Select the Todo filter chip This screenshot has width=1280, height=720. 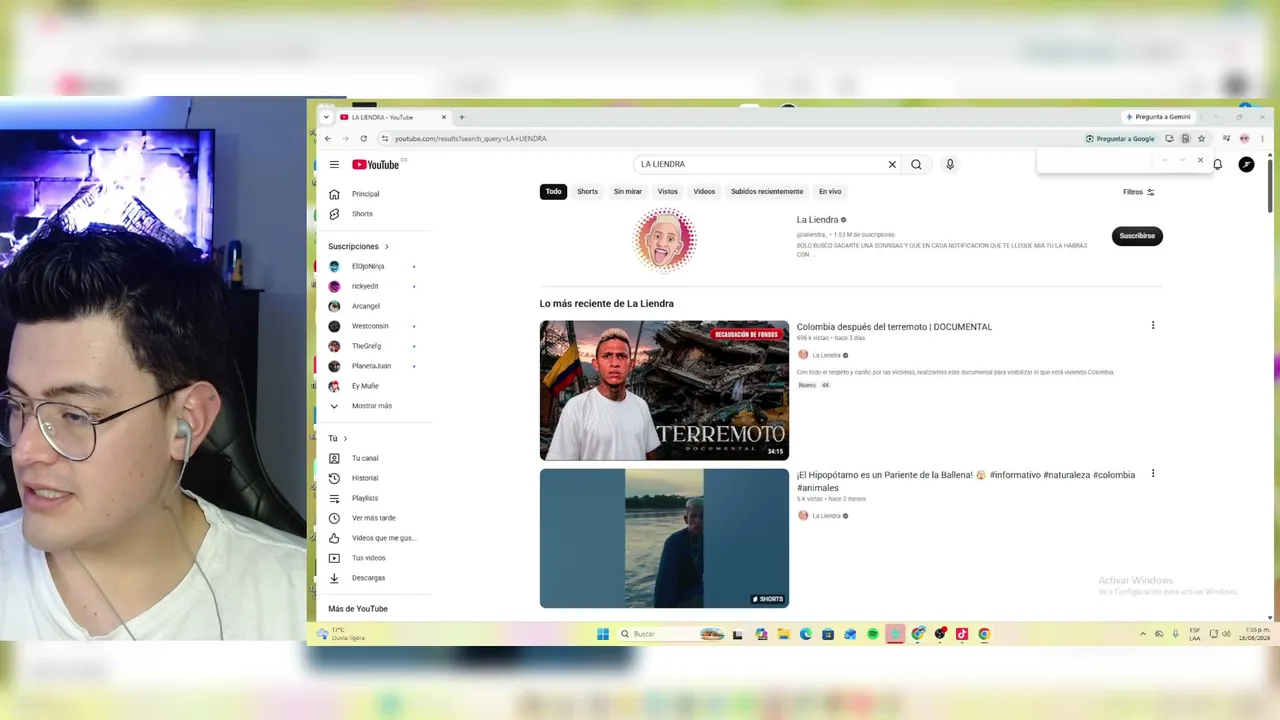point(553,192)
